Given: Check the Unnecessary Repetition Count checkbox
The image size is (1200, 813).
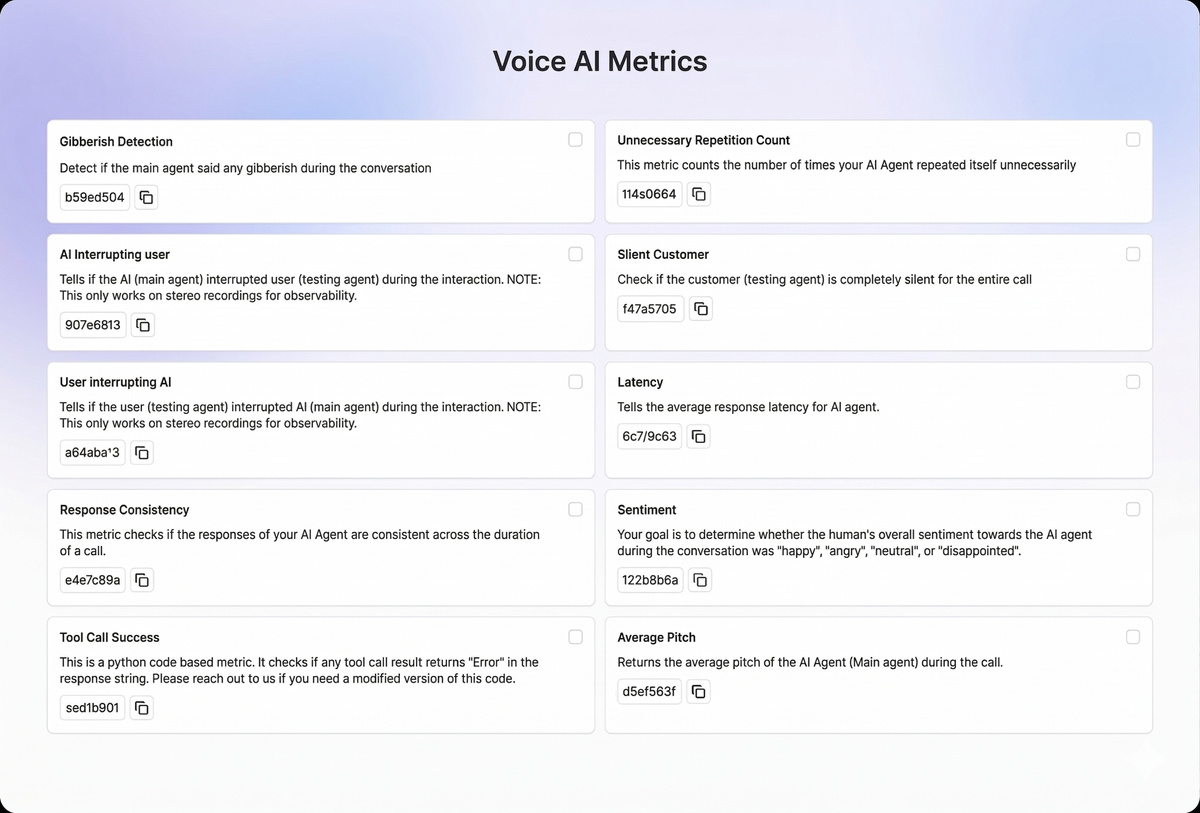Looking at the screenshot, I should pyautogui.click(x=1133, y=140).
